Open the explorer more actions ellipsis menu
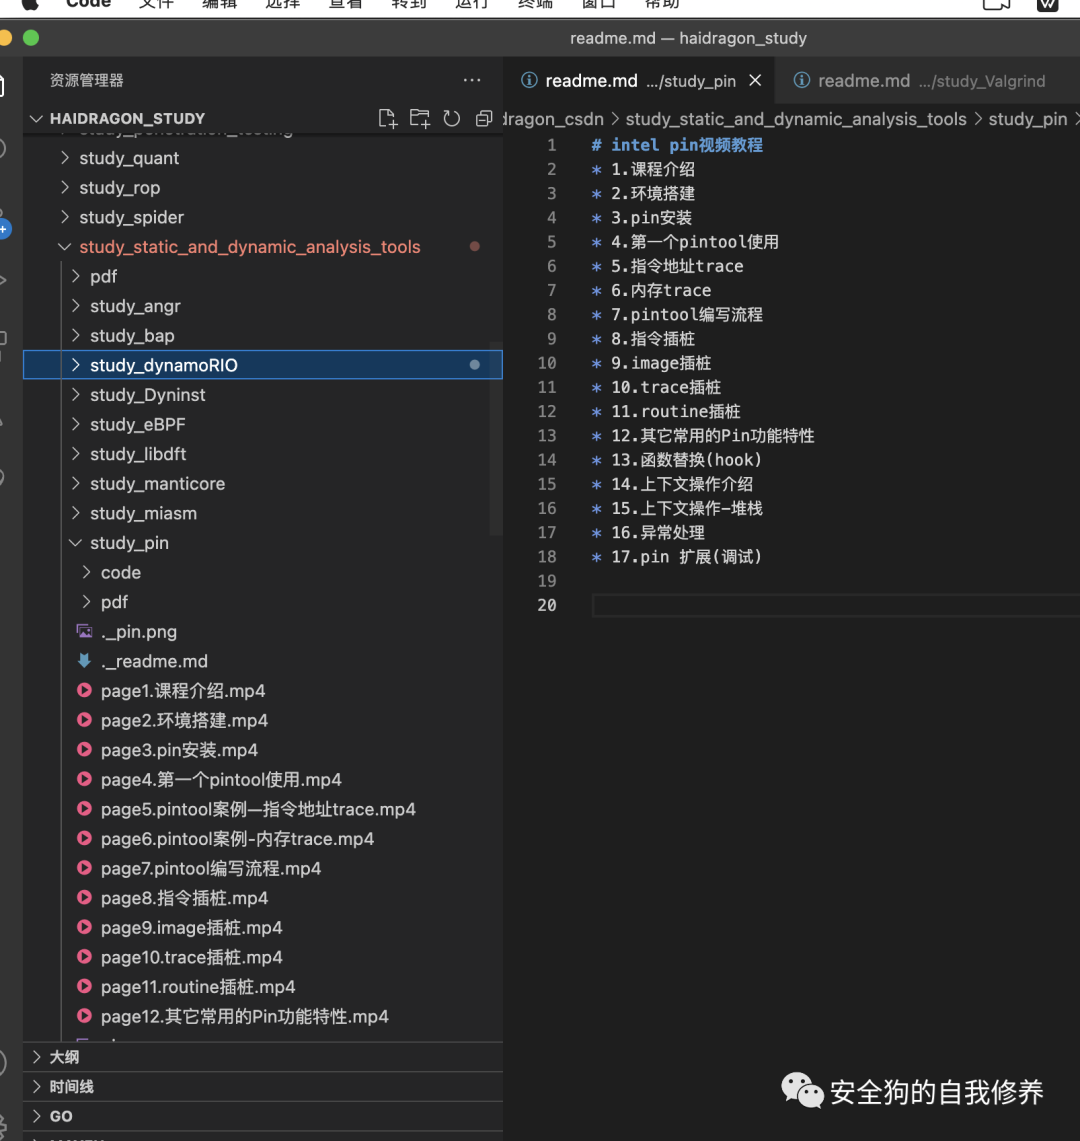The width and height of the screenshot is (1080, 1141). pos(472,80)
